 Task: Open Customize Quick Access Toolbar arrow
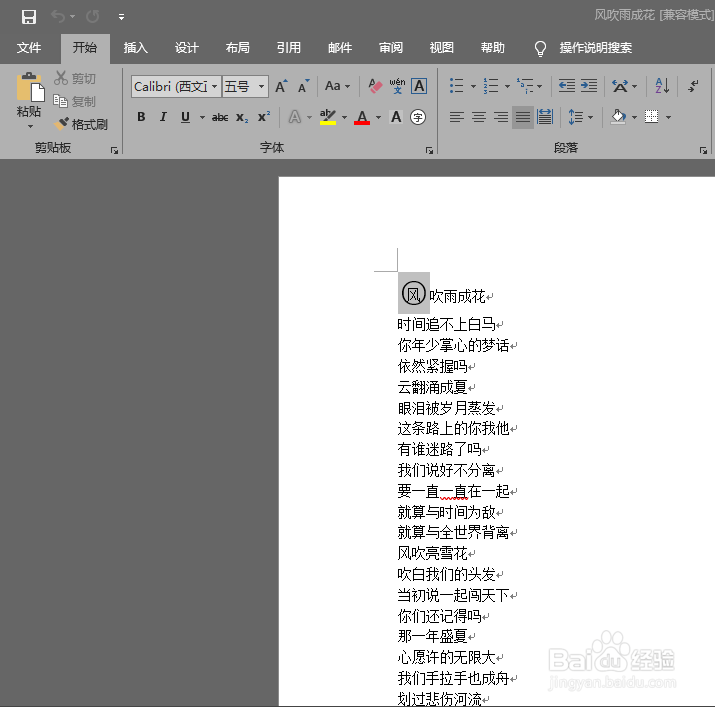point(121,17)
